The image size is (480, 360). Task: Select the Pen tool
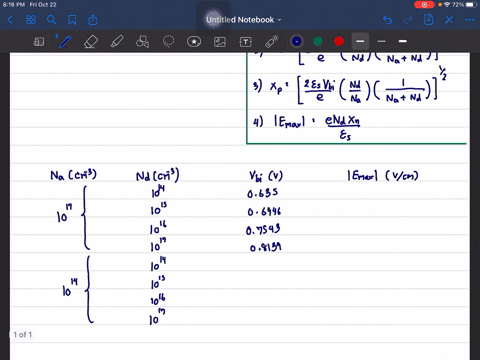click(x=64, y=42)
